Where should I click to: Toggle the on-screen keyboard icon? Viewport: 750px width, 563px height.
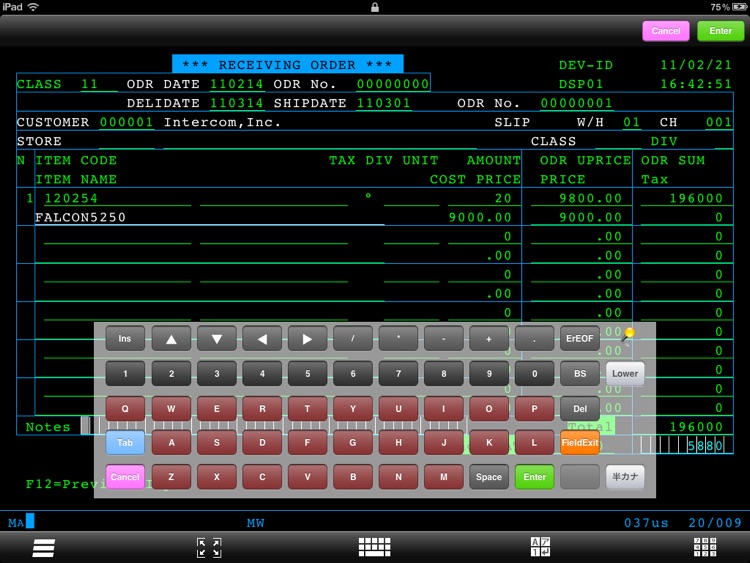375,547
